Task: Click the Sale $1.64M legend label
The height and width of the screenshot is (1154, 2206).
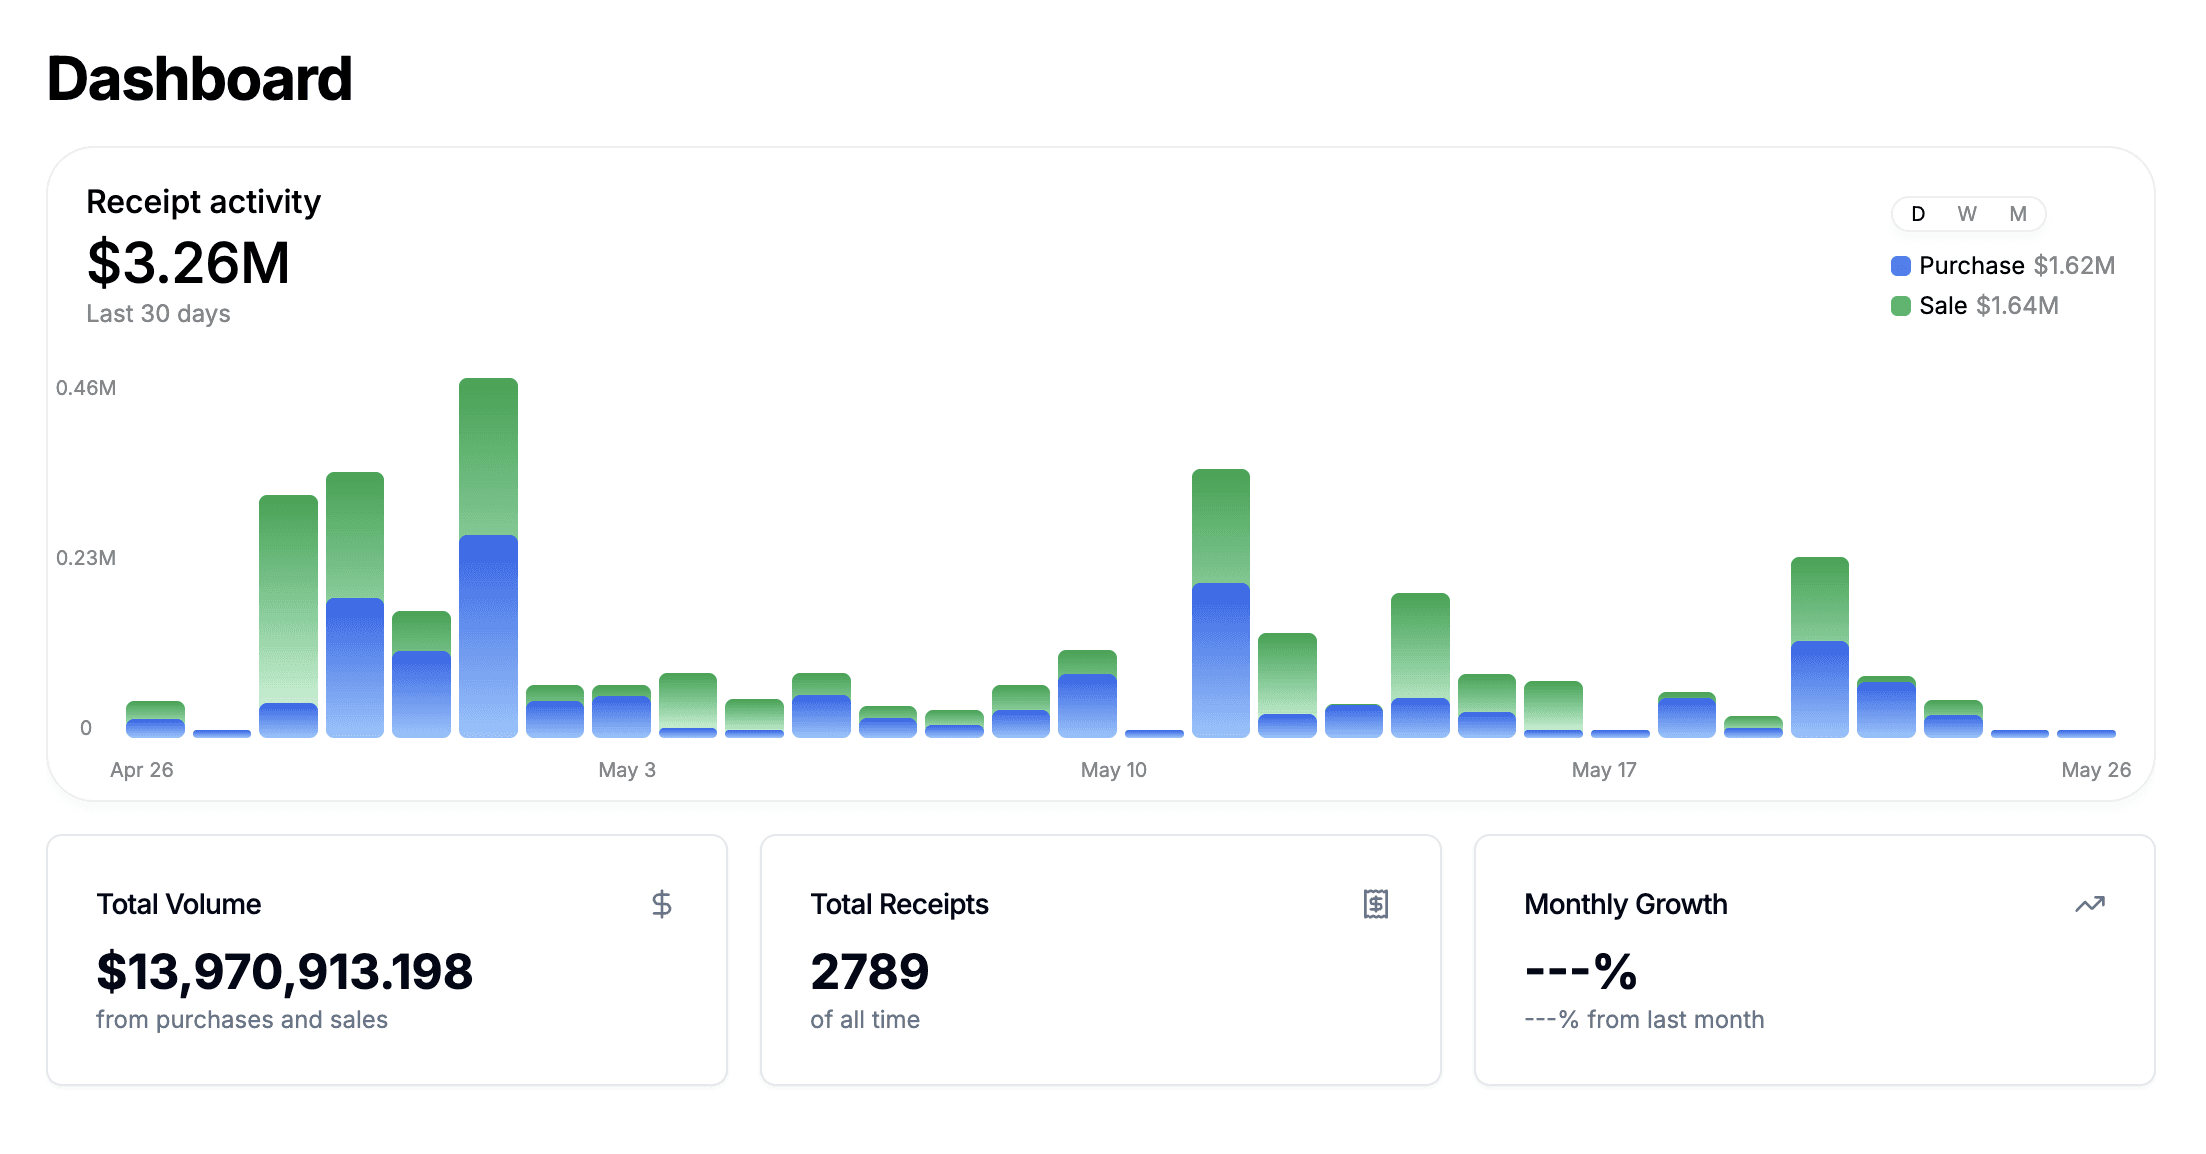Action: (x=1988, y=306)
